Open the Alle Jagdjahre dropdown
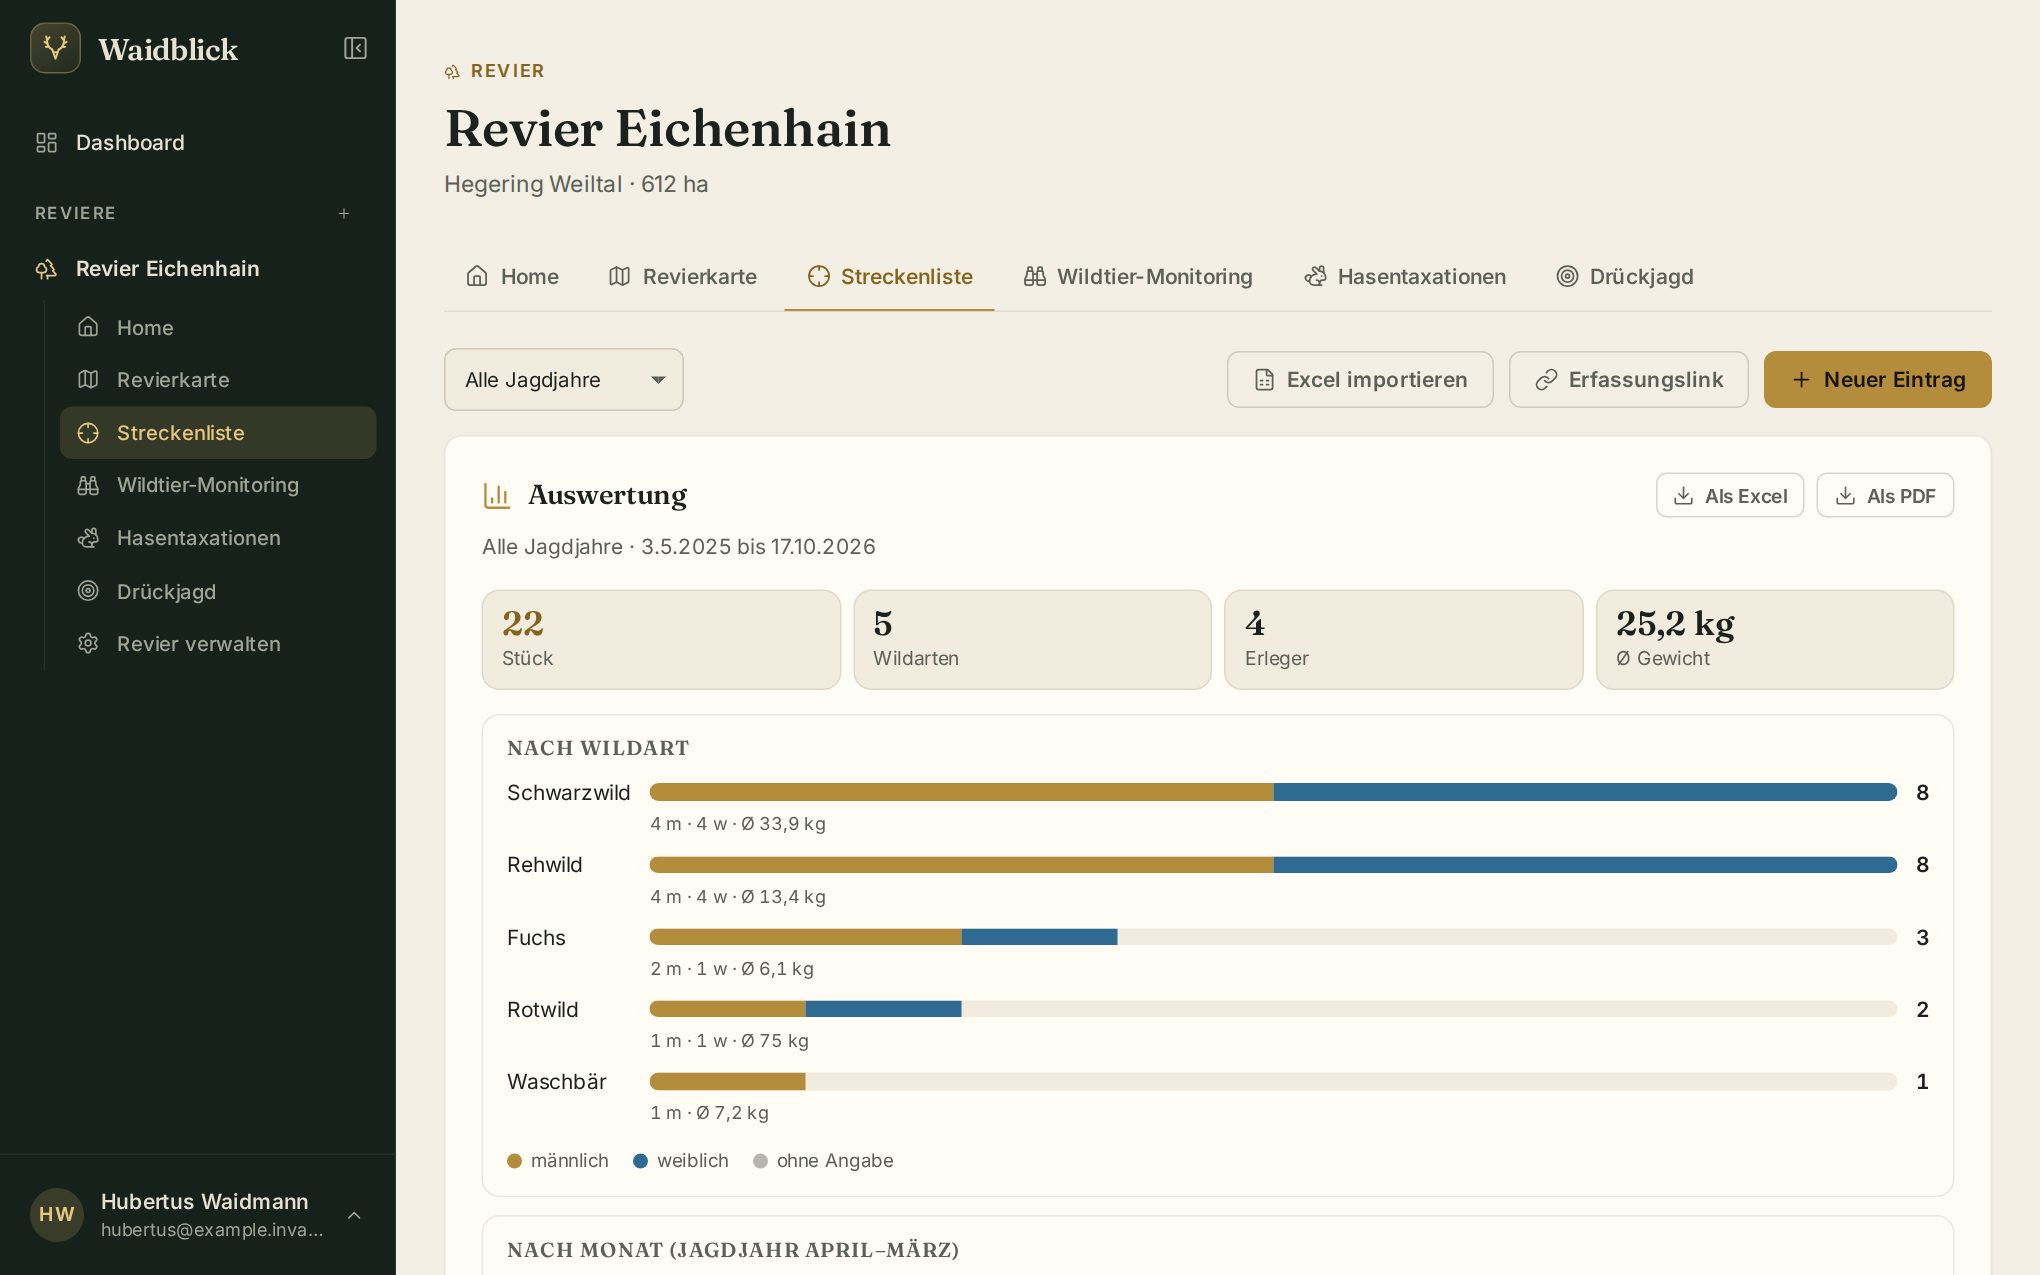Viewport: 2040px width, 1275px height. (x=564, y=380)
